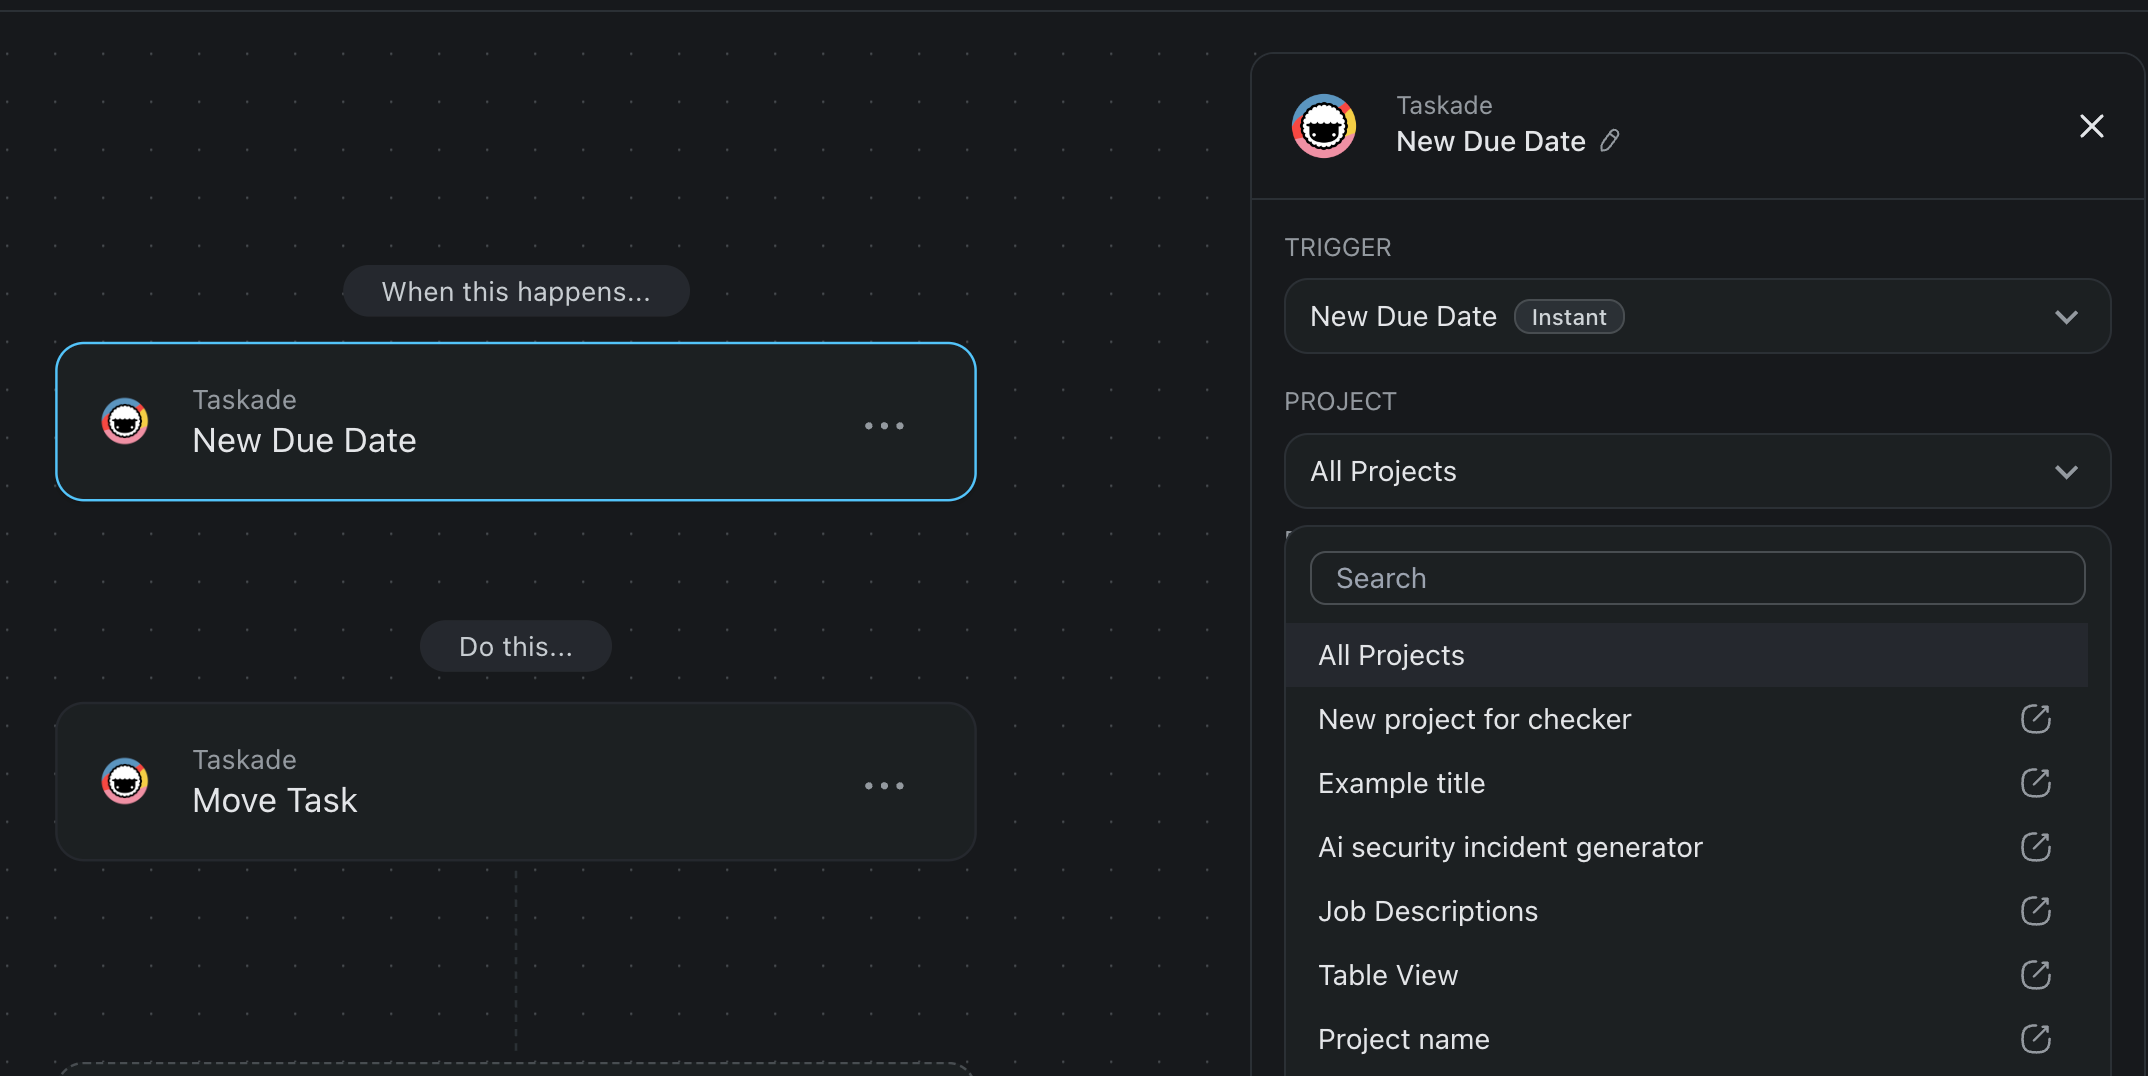The width and height of the screenshot is (2148, 1076).
Task: Choose 'Example title' project option
Action: point(1687,783)
